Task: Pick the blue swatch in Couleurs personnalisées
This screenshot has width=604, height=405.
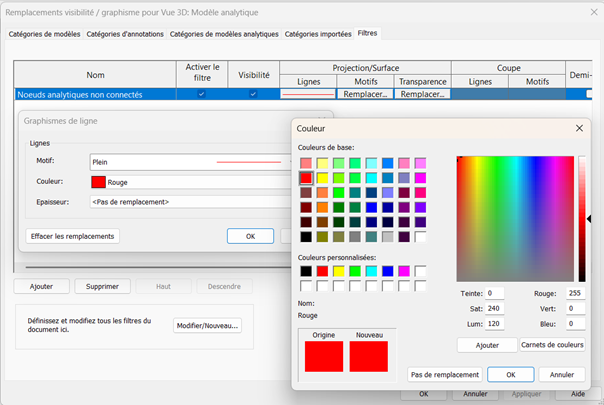Action: pos(388,271)
